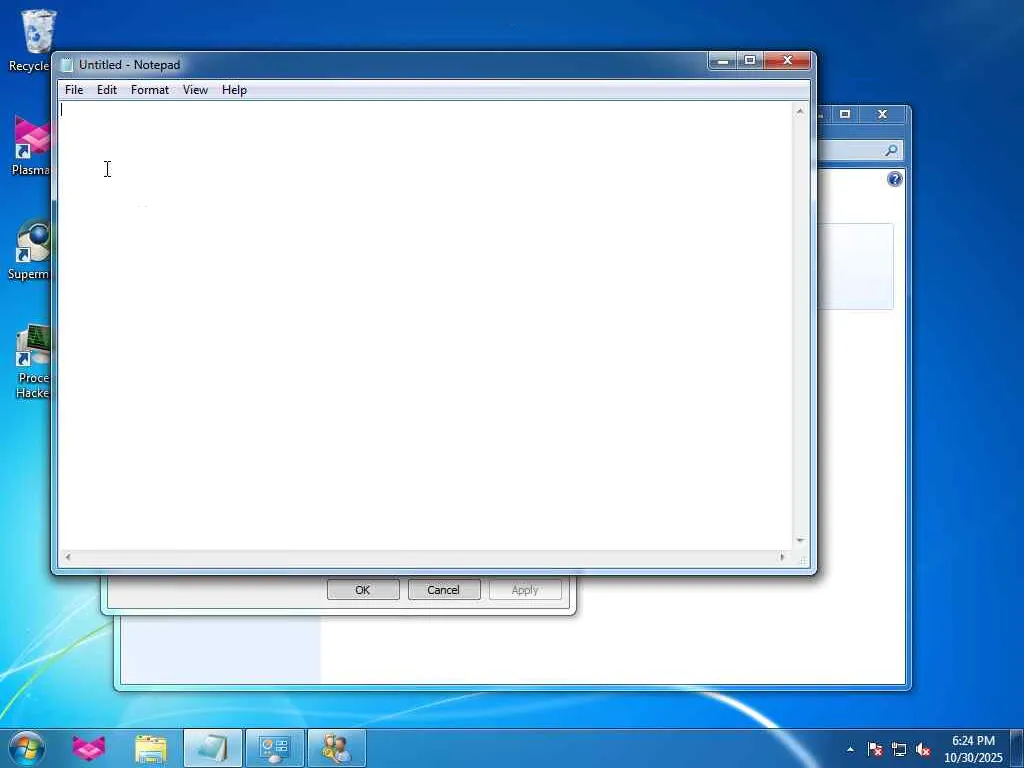Click the network tray icon
Viewport: 1024px width, 768px height.
click(x=899, y=749)
